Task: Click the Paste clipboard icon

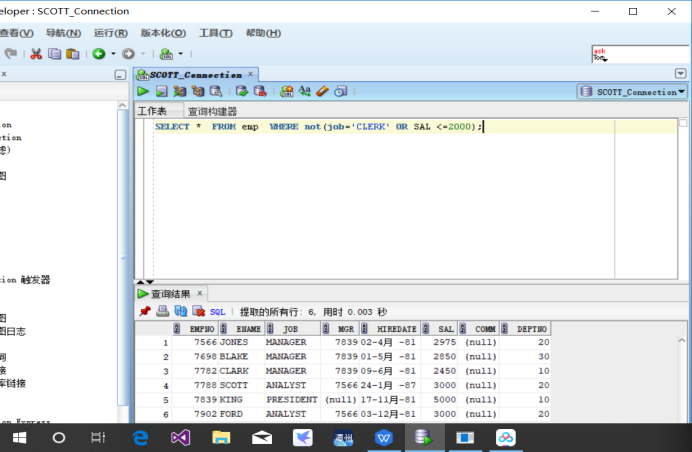Action: tap(72, 54)
